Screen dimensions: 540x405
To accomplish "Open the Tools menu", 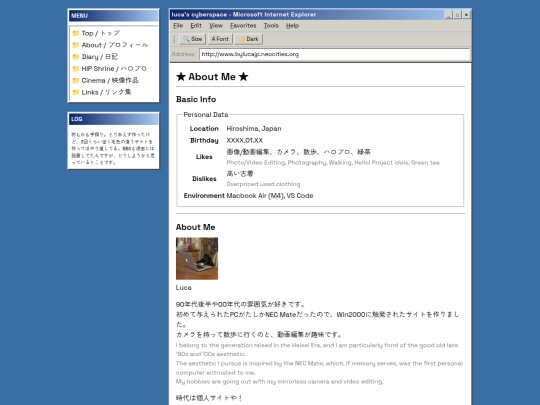I will pos(271,26).
